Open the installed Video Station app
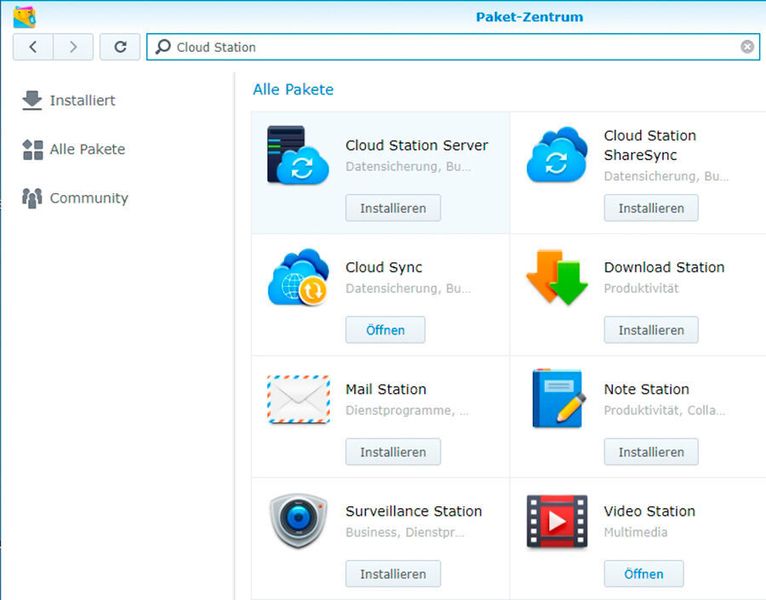This screenshot has height=600, width=766. point(644,574)
